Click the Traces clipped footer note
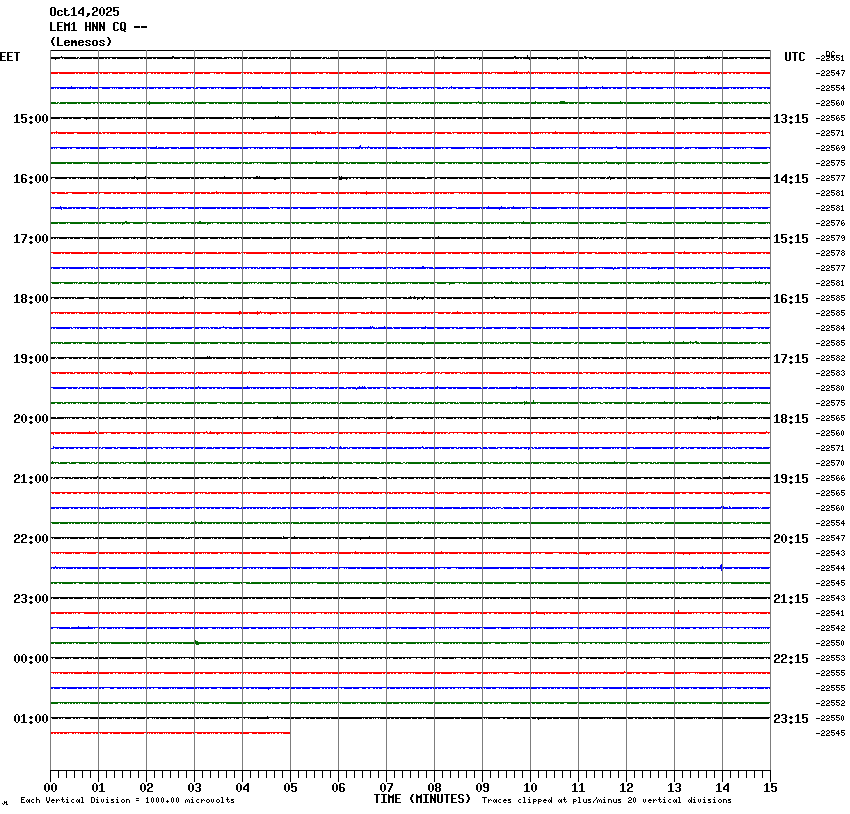 tap(606, 800)
